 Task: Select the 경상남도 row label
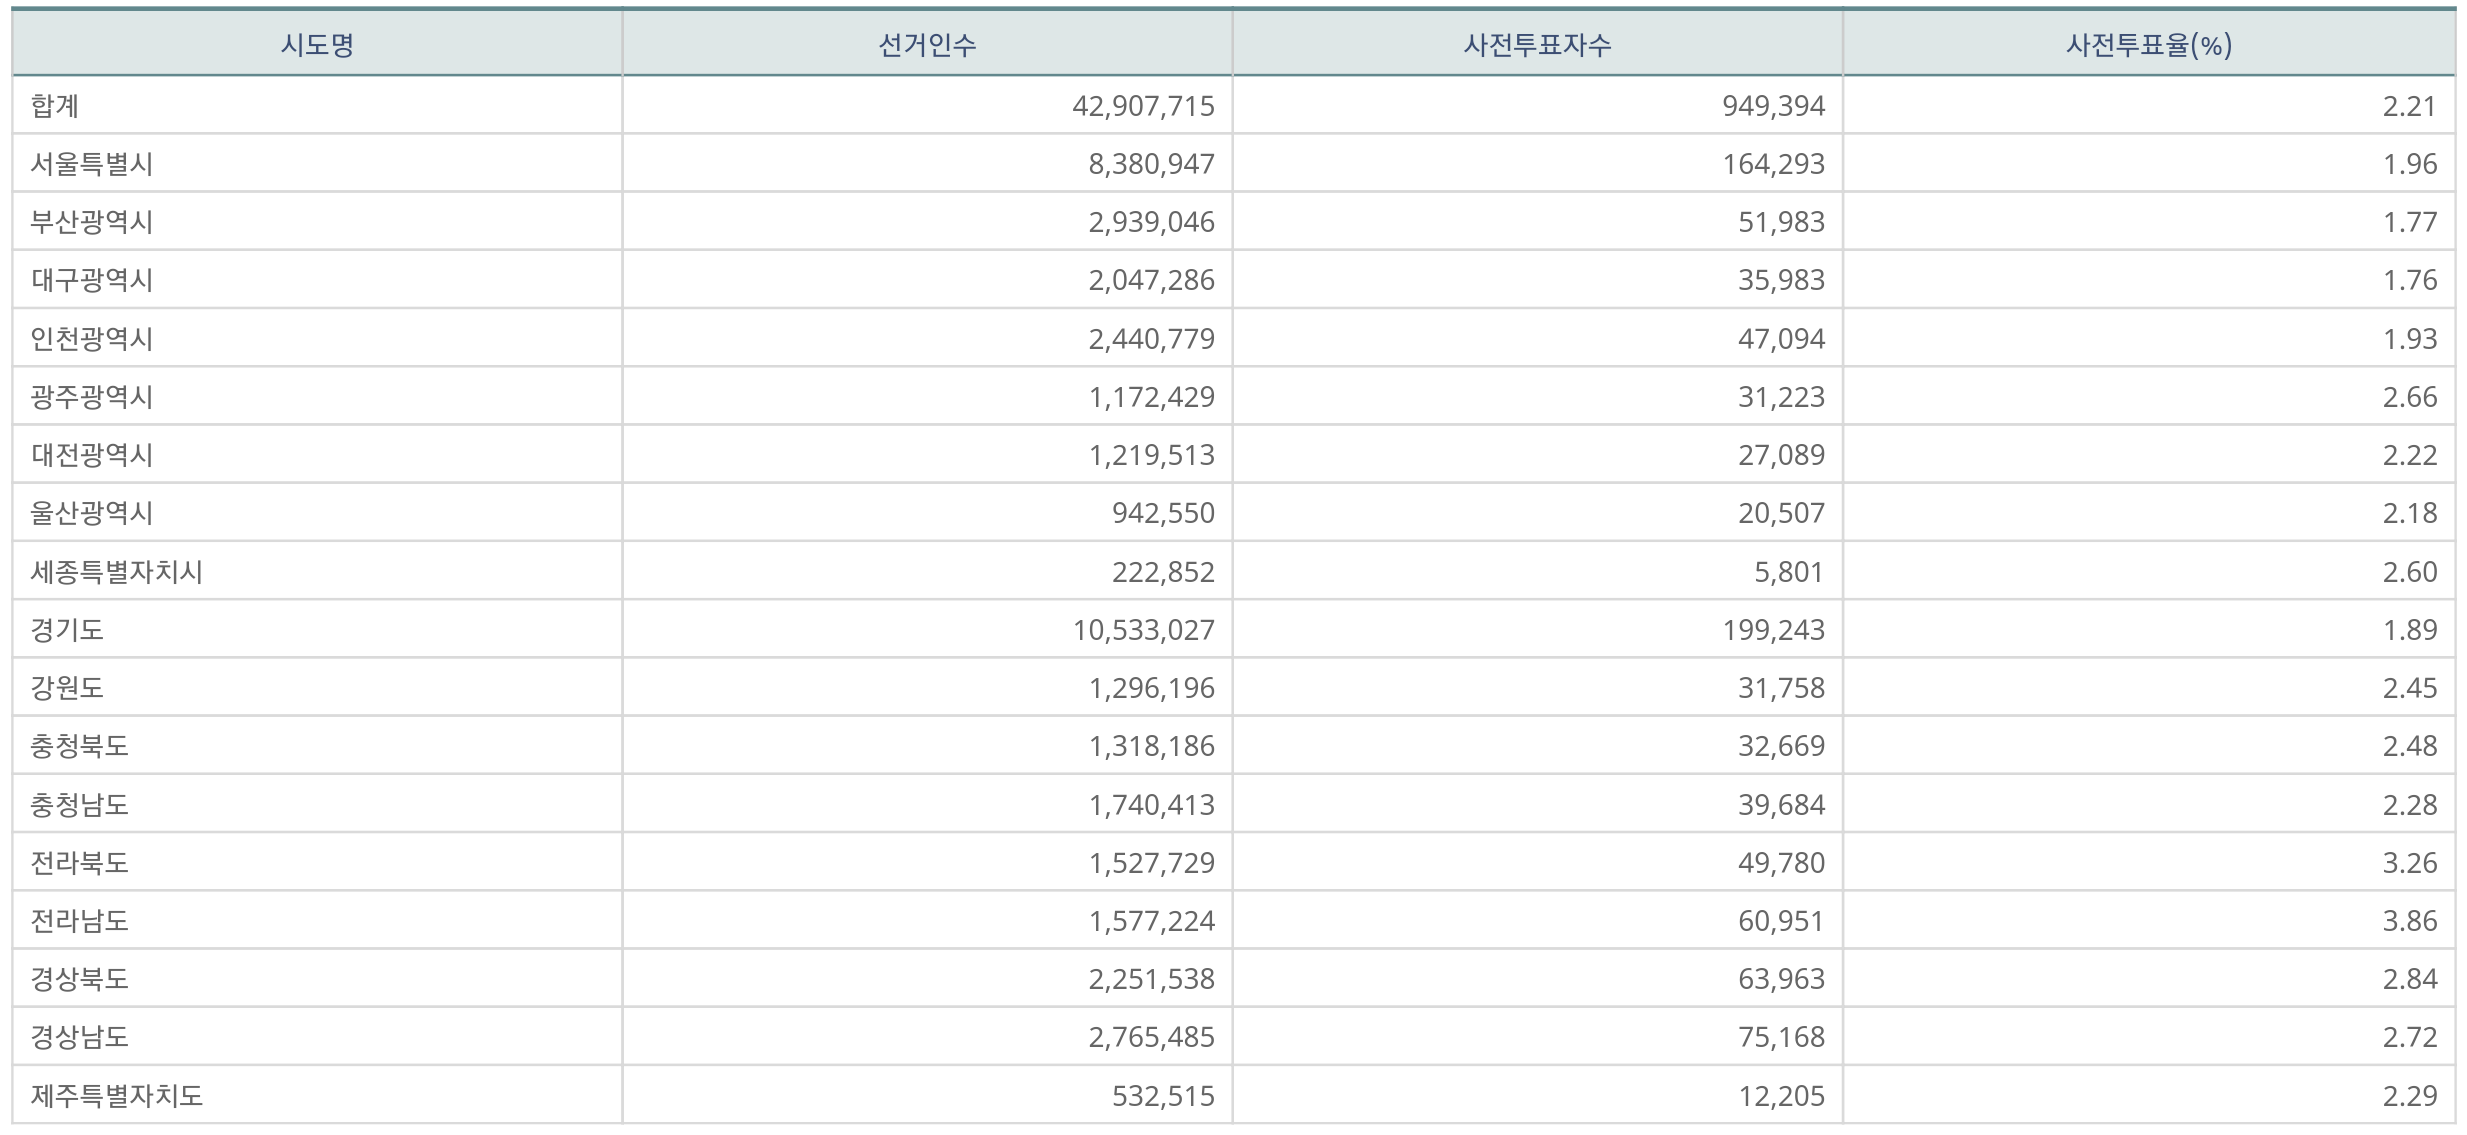(x=80, y=1037)
